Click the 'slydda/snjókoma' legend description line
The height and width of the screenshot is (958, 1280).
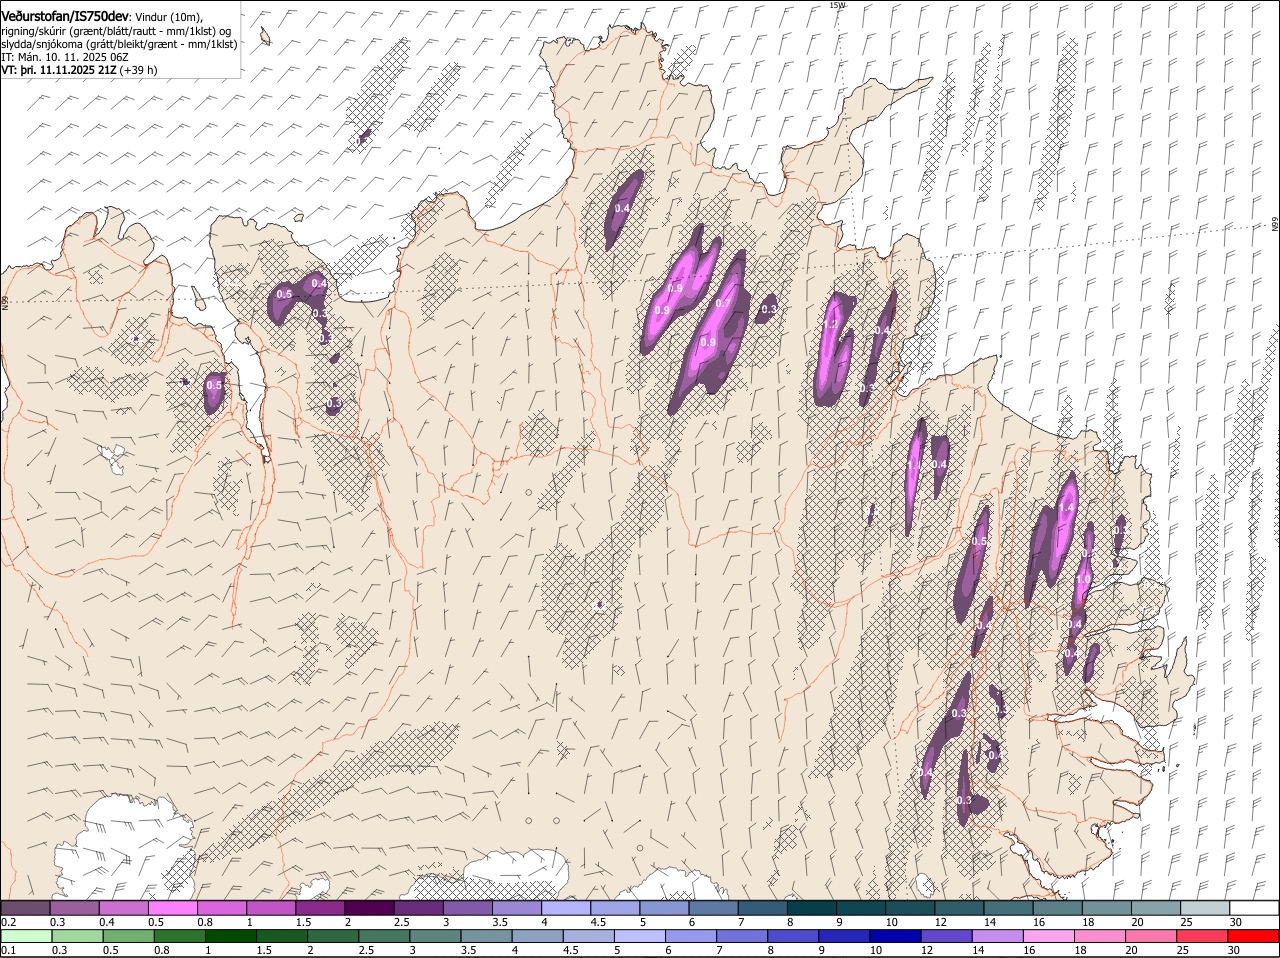119,44
